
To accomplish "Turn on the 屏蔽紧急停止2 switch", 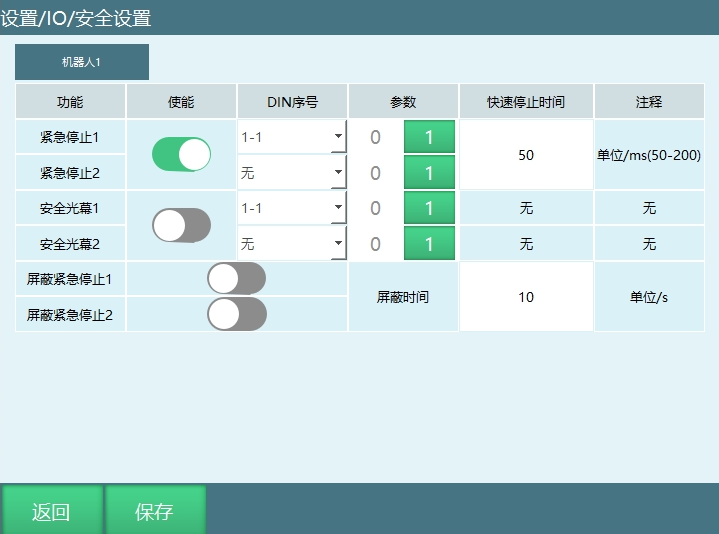I will pyautogui.click(x=236, y=314).
